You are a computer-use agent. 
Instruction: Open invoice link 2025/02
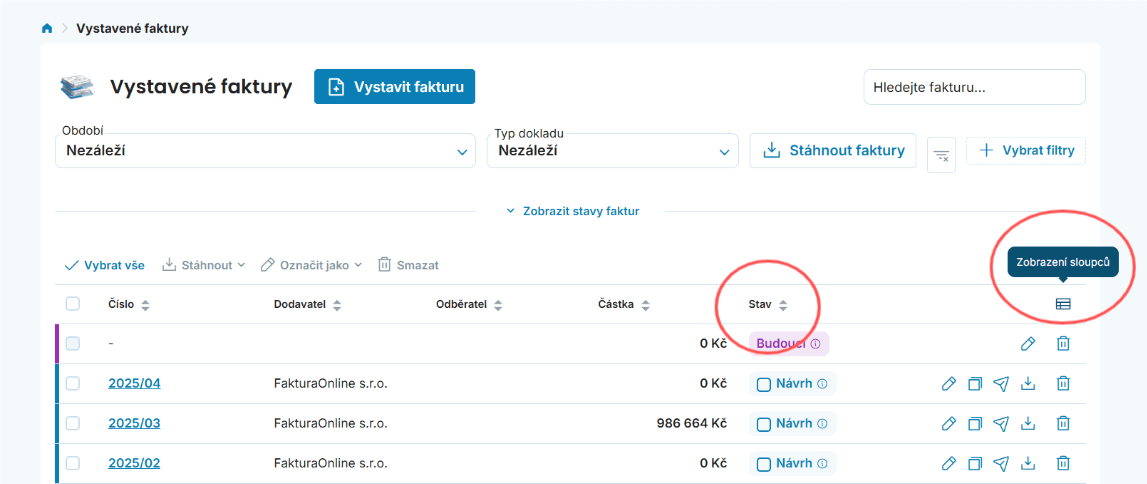(x=134, y=463)
